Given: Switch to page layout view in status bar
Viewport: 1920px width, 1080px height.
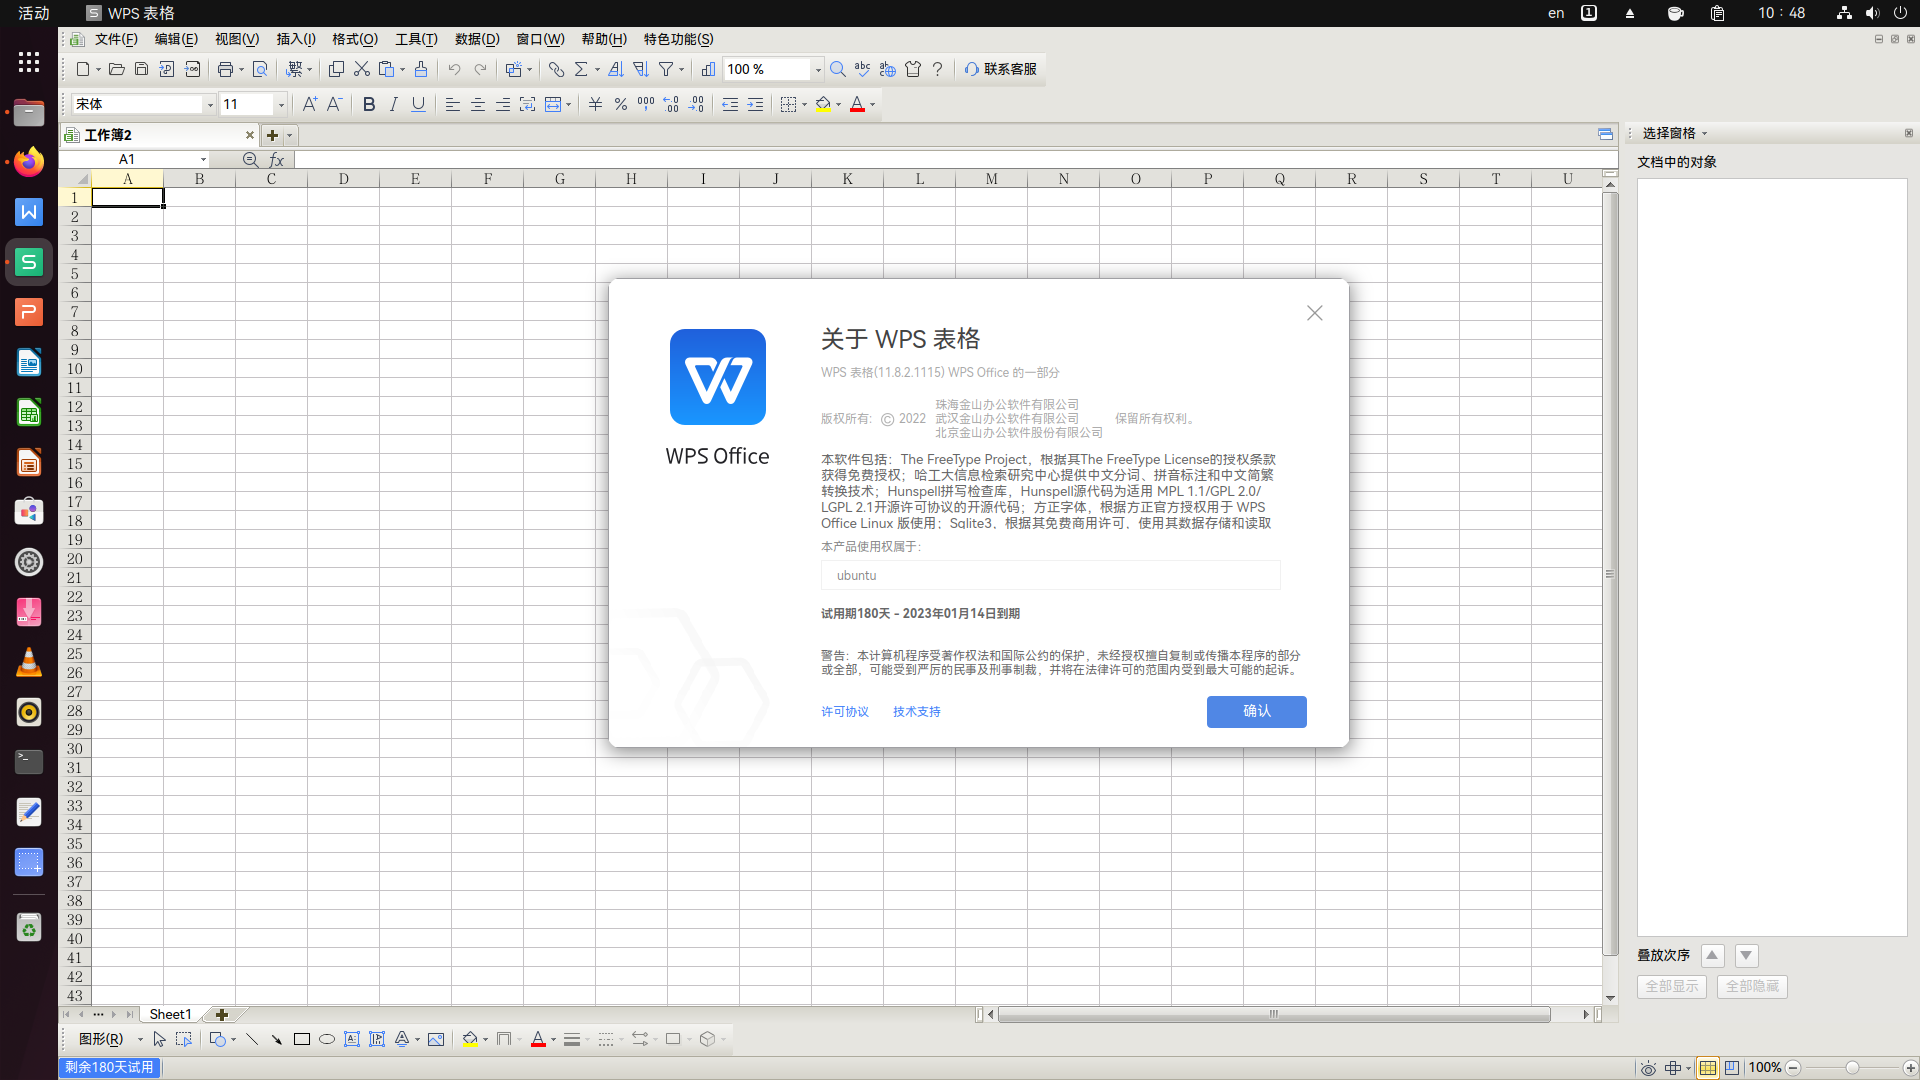Looking at the screenshot, I should tap(1732, 1068).
